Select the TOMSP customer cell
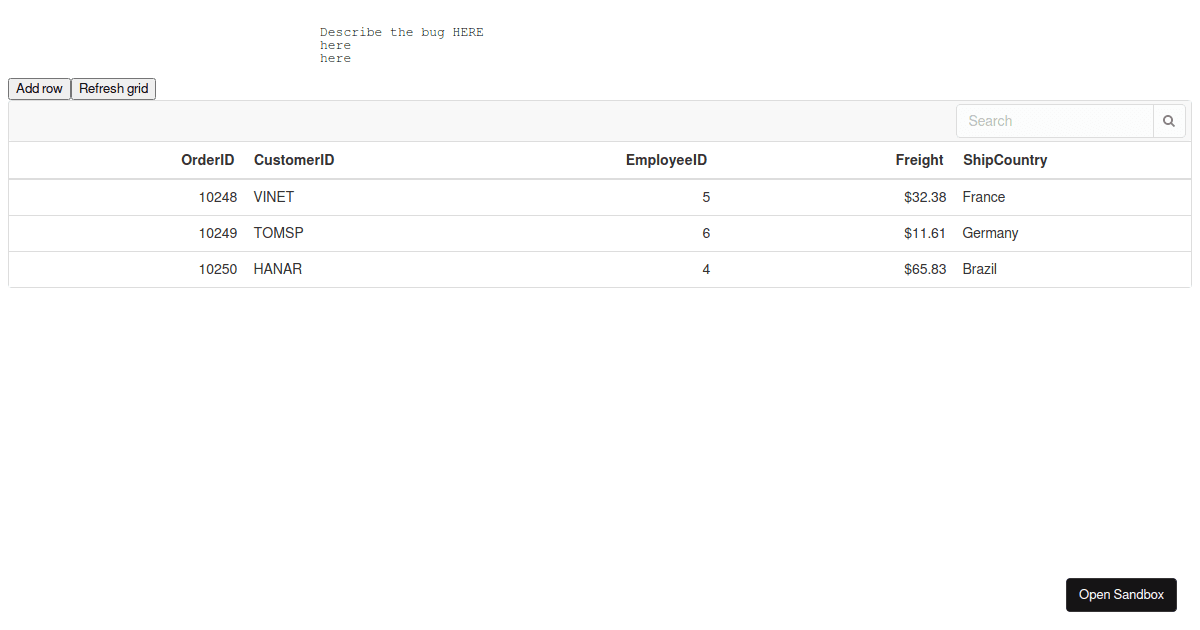 pos(279,233)
